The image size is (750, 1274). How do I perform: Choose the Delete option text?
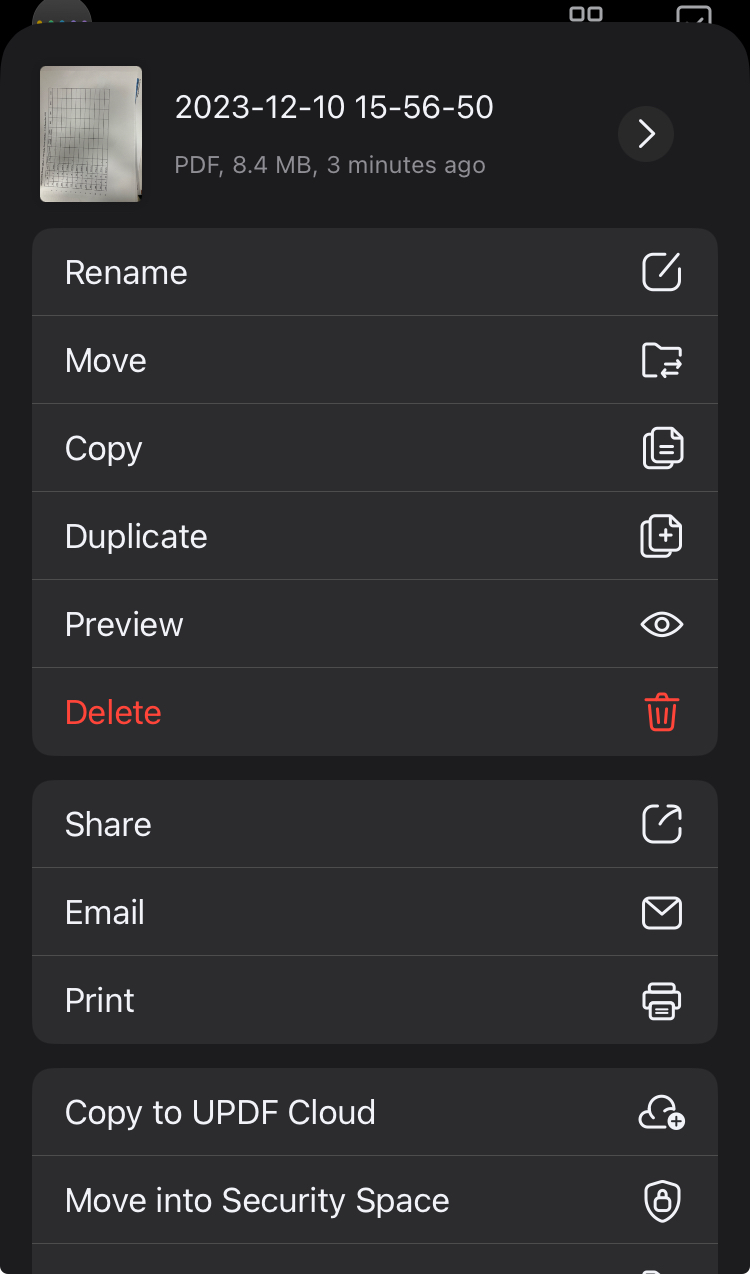(x=113, y=713)
